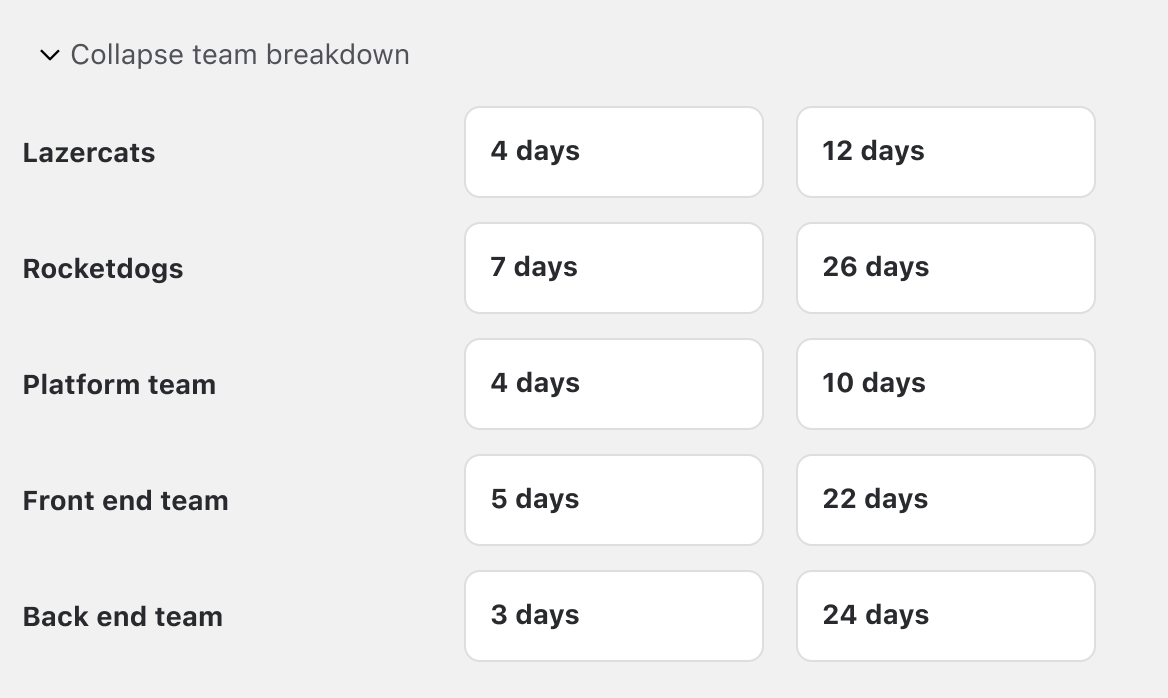Screen dimensions: 1168x698
Task: Click the 4 days field for Platform team
Action: [613, 383]
